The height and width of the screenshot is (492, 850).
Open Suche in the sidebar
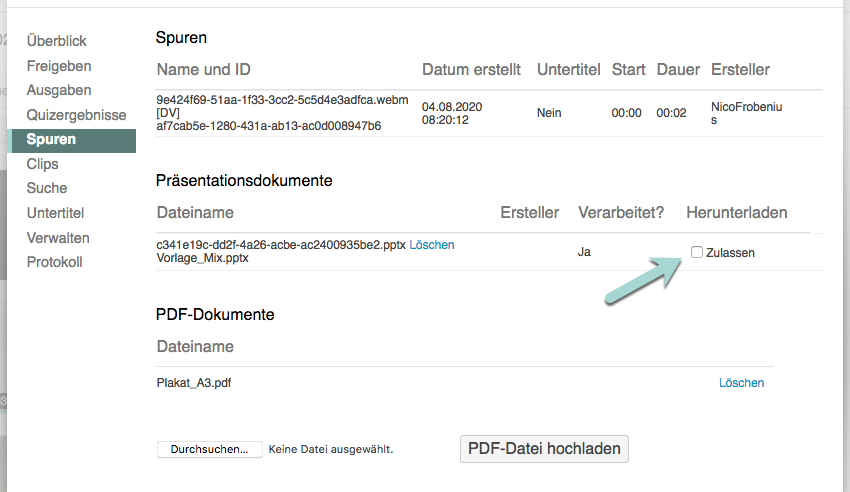pyautogui.click(x=47, y=188)
